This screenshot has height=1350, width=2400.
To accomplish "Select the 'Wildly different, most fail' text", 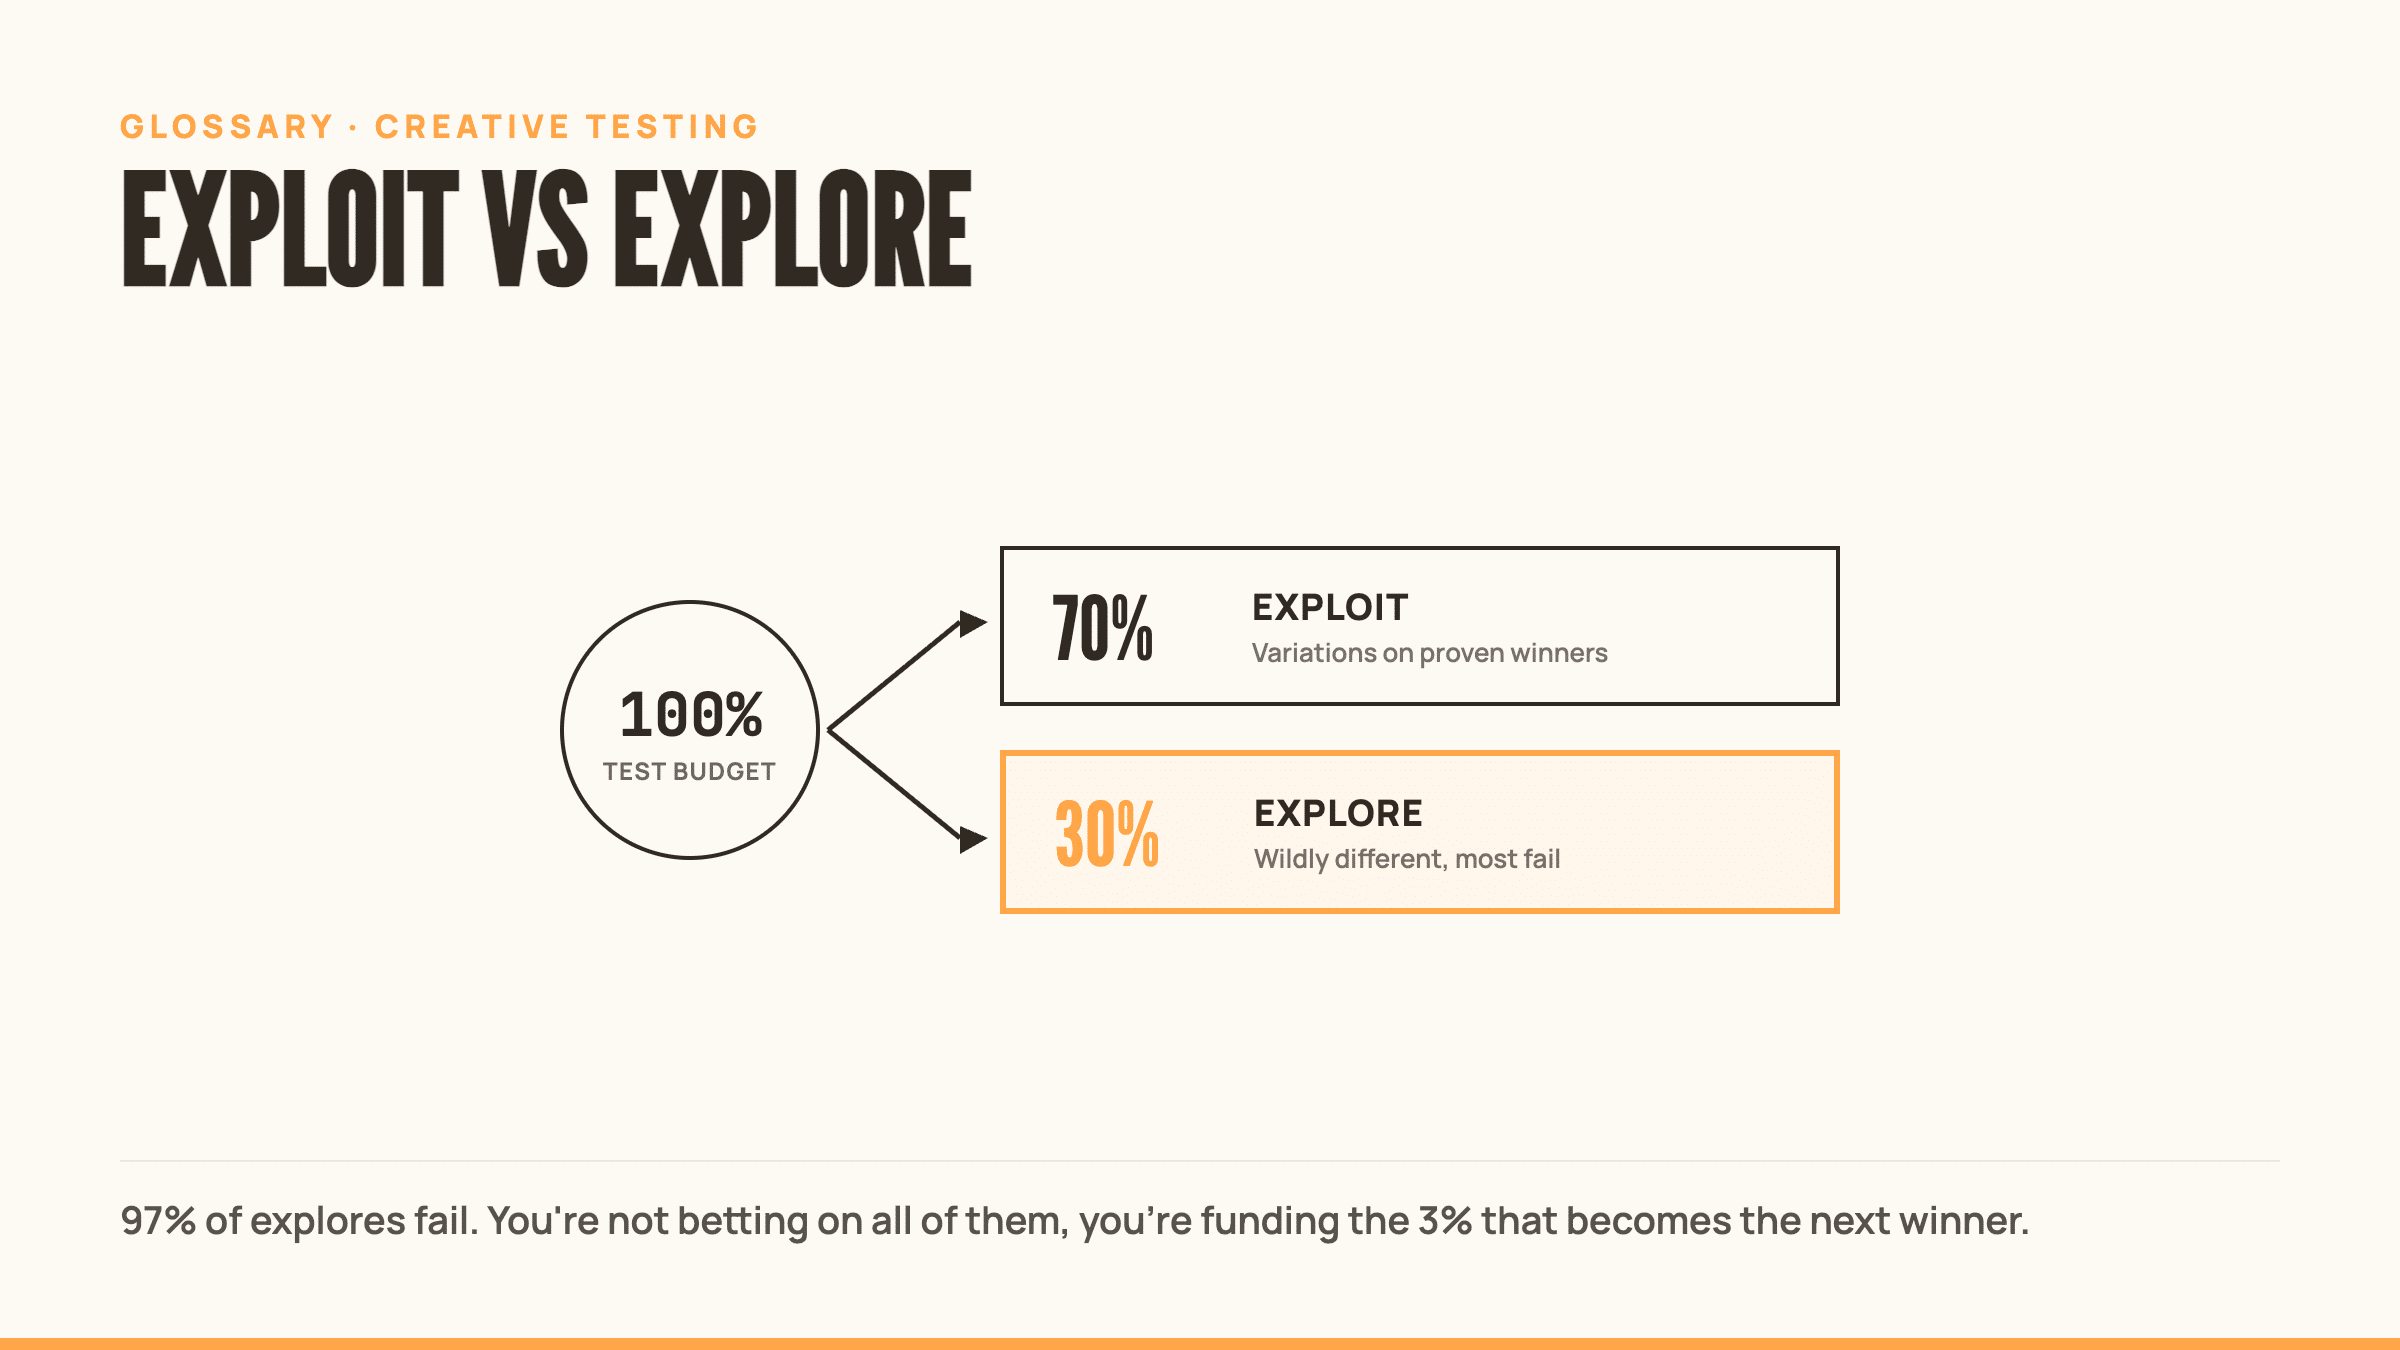I will (x=1407, y=859).
